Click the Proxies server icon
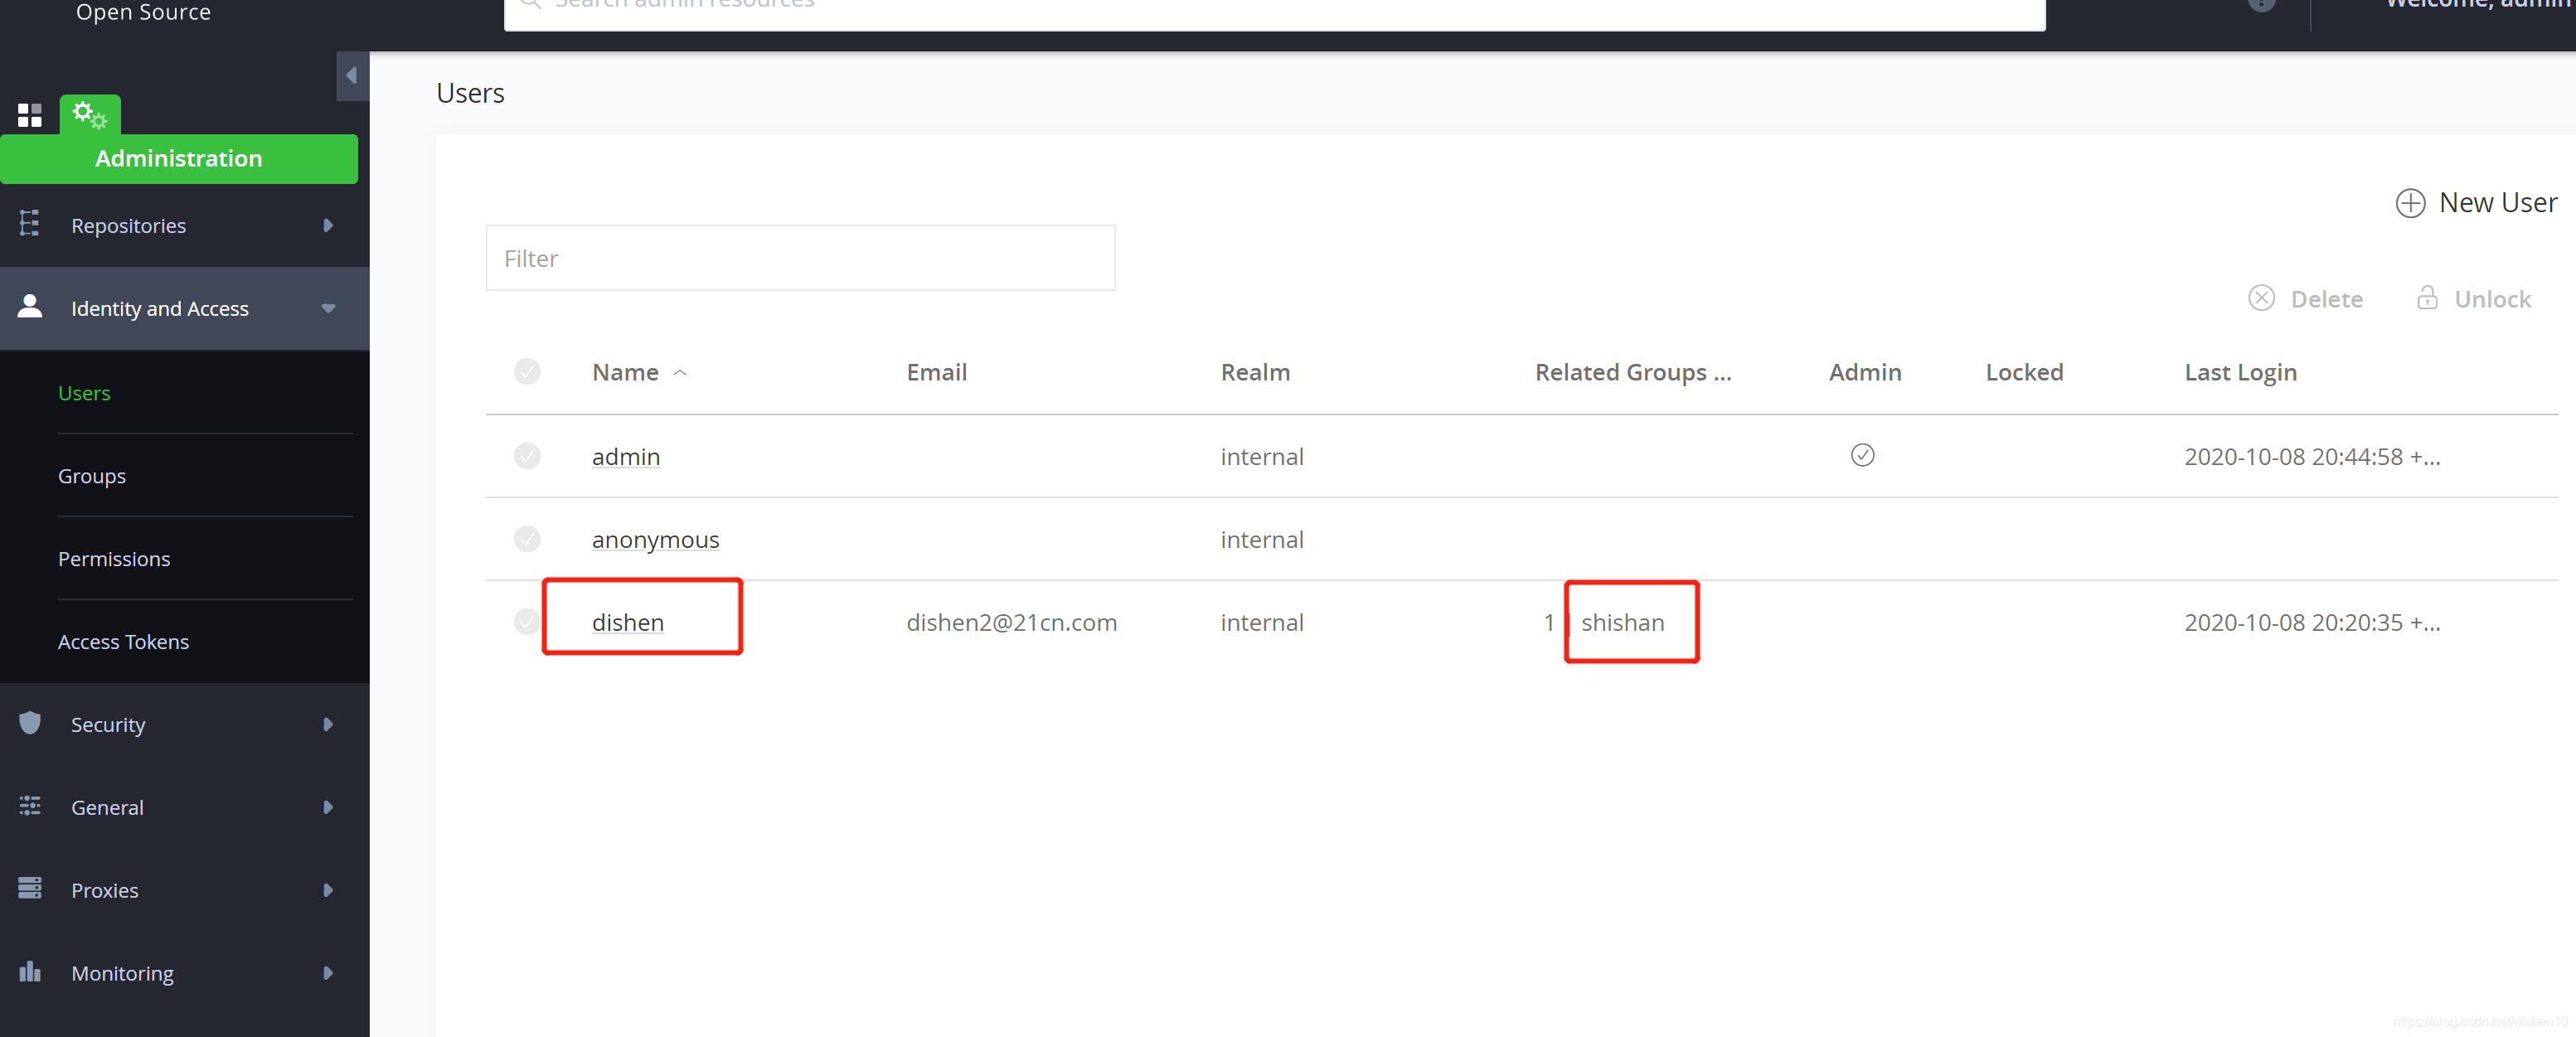Viewport: 2576px width, 1037px height. pyautogui.click(x=30, y=888)
